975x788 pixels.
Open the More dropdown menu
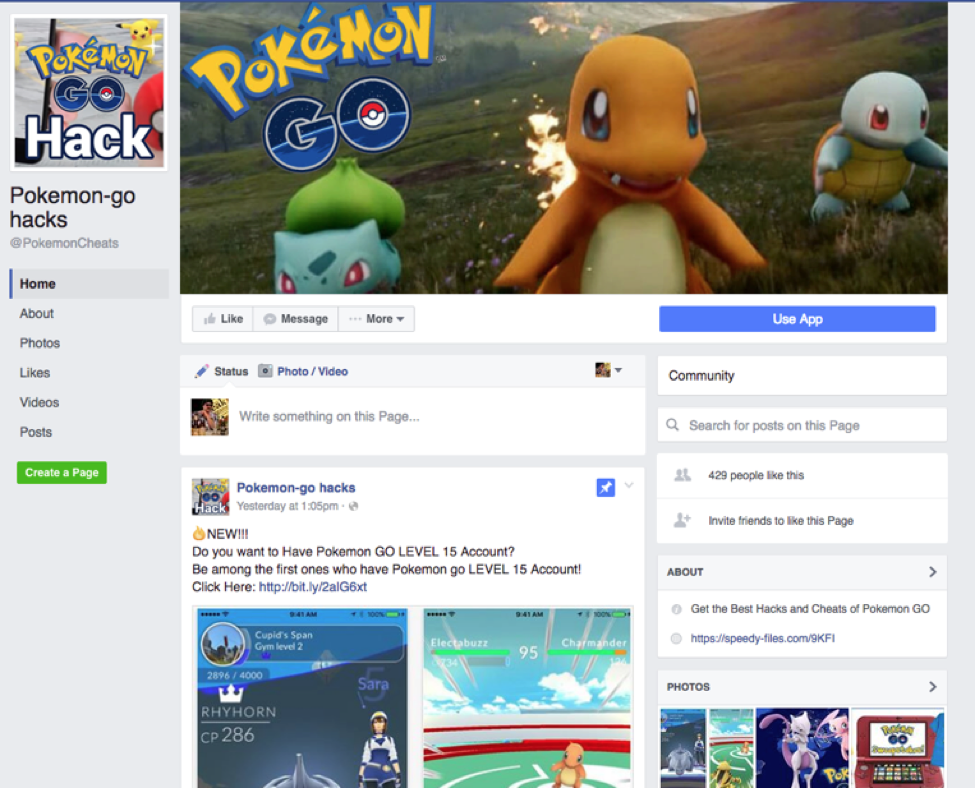[x=376, y=319]
